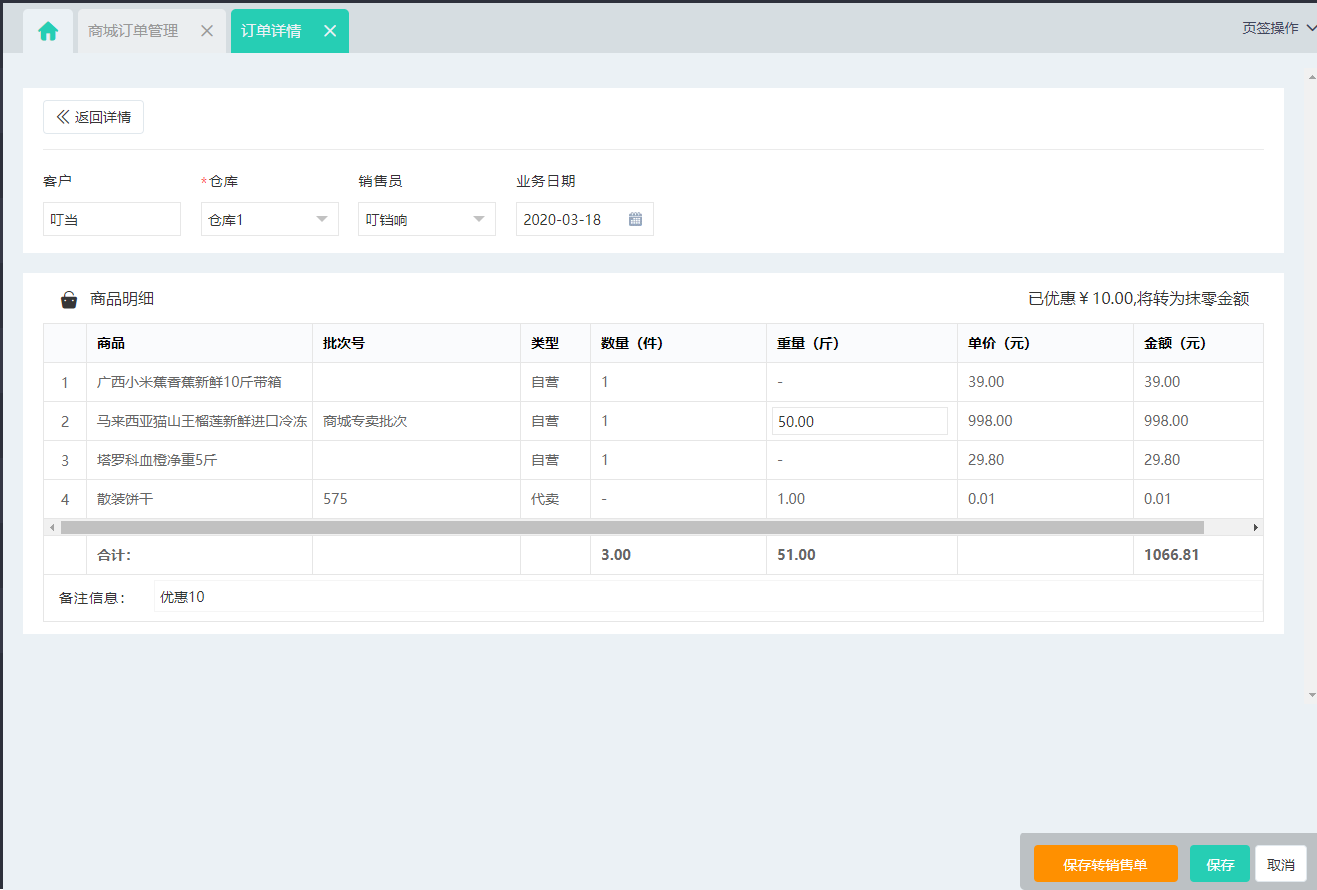Select row 塔罗科血橙净重5斤
1317x890 pixels.
(653, 460)
